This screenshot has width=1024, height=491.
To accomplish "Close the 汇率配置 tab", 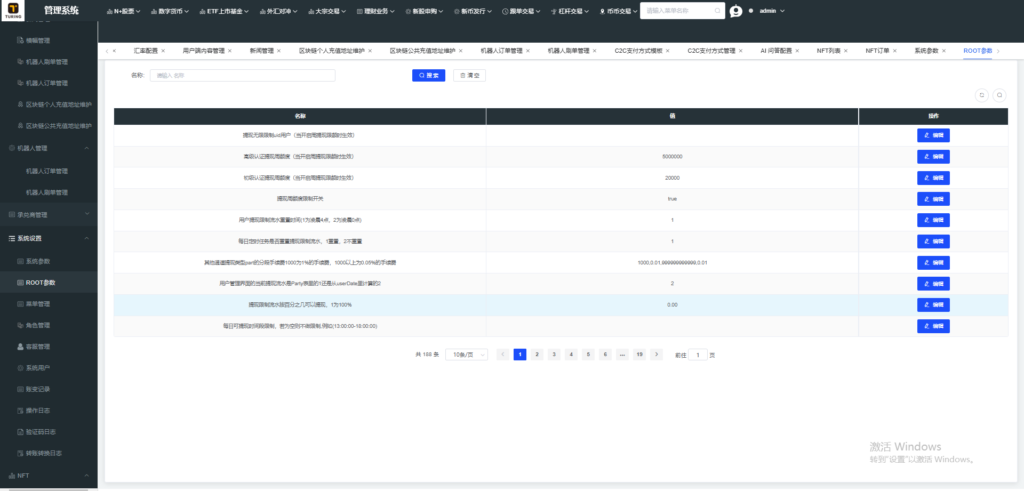I will coord(163,51).
